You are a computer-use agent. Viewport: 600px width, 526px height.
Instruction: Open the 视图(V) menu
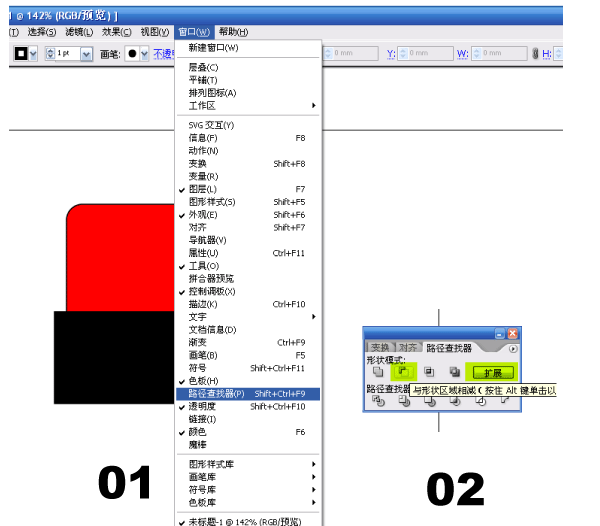pyautogui.click(x=155, y=32)
